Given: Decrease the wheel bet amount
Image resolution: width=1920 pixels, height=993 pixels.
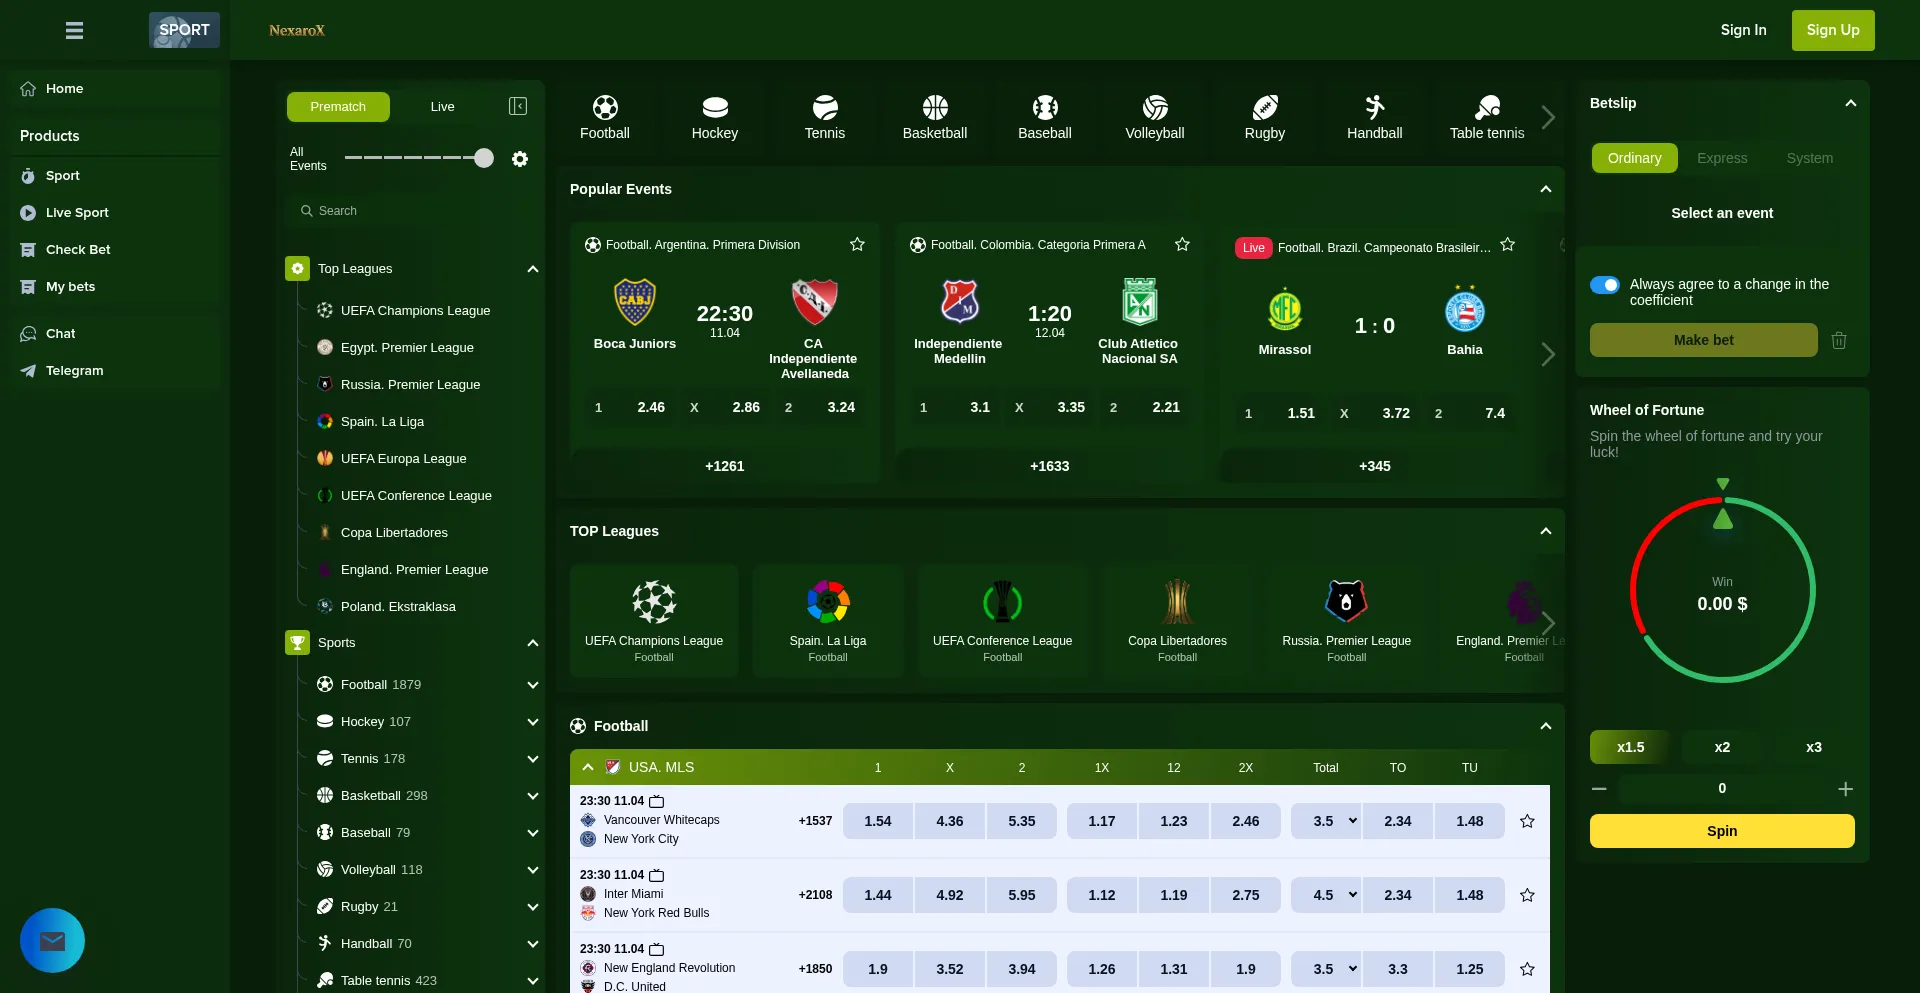Looking at the screenshot, I should 1599,789.
